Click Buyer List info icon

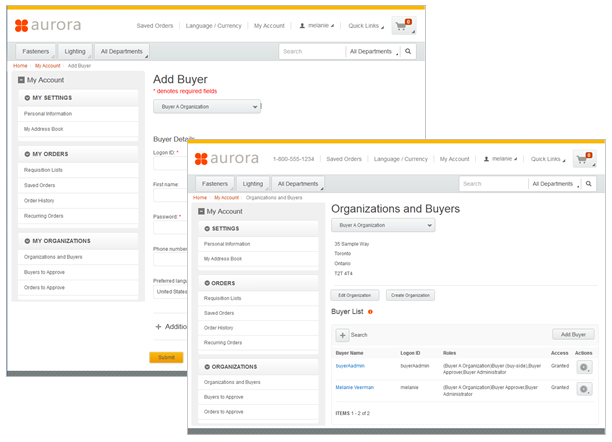[370, 312]
